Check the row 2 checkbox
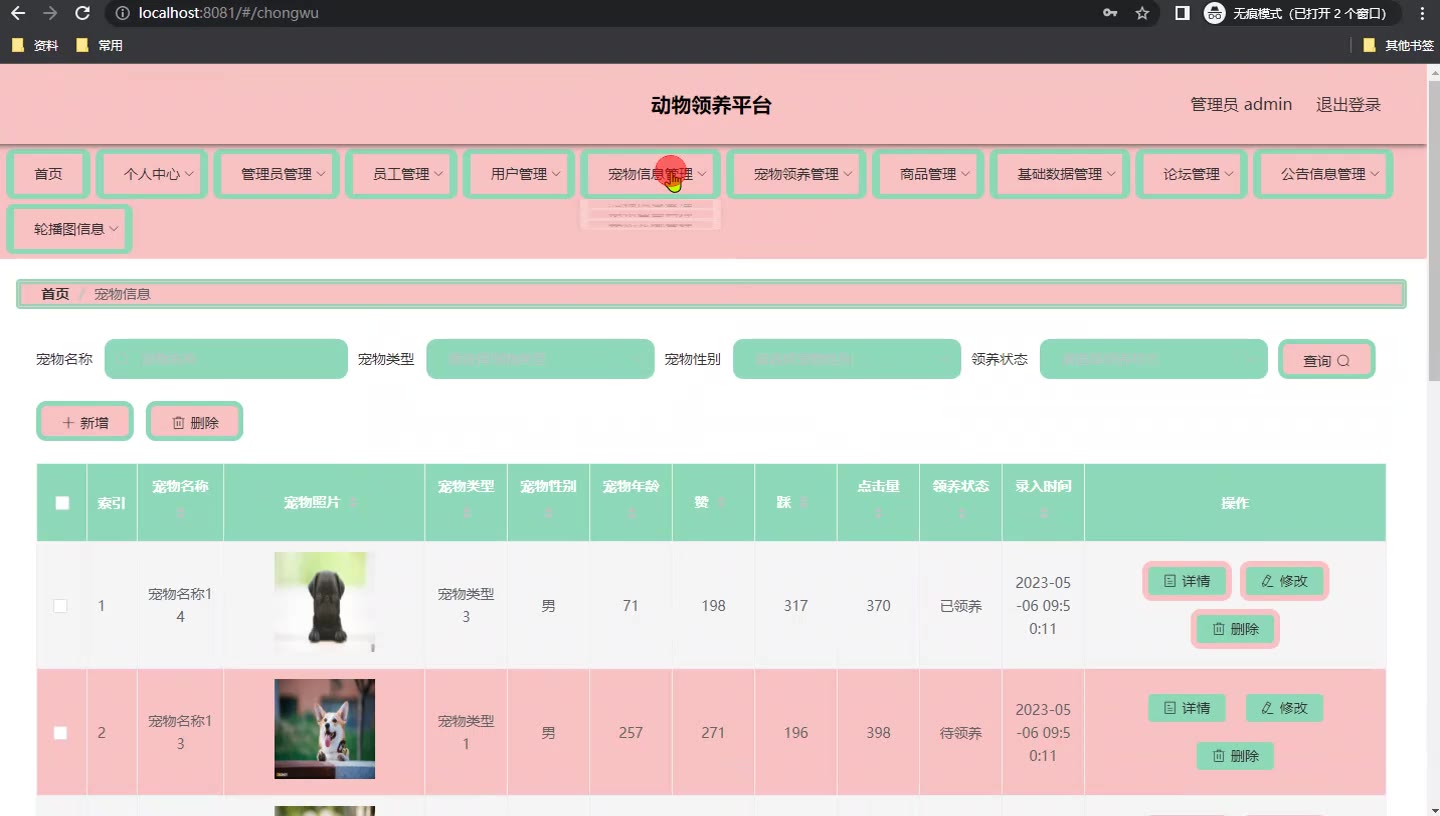The height and width of the screenshot is (816, 1440). 60,733
